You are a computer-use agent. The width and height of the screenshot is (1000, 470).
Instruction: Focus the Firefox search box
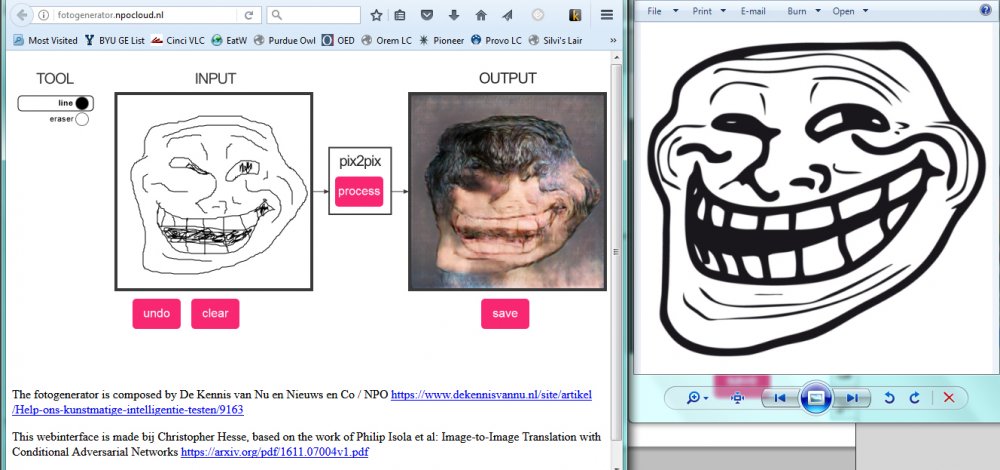pos(314,15)
